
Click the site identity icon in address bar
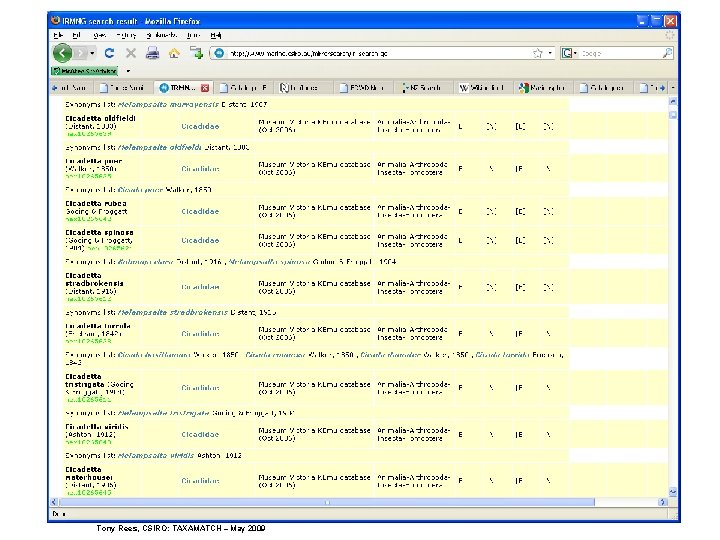coord(219,53)
